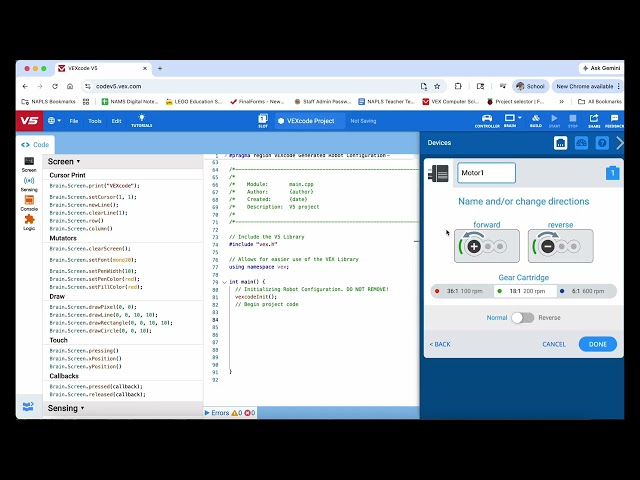Image resolution: width=640 pixels, height=480 pixels.
Task: Show more bookmarks with double chevron
Action: click(562, 101)
